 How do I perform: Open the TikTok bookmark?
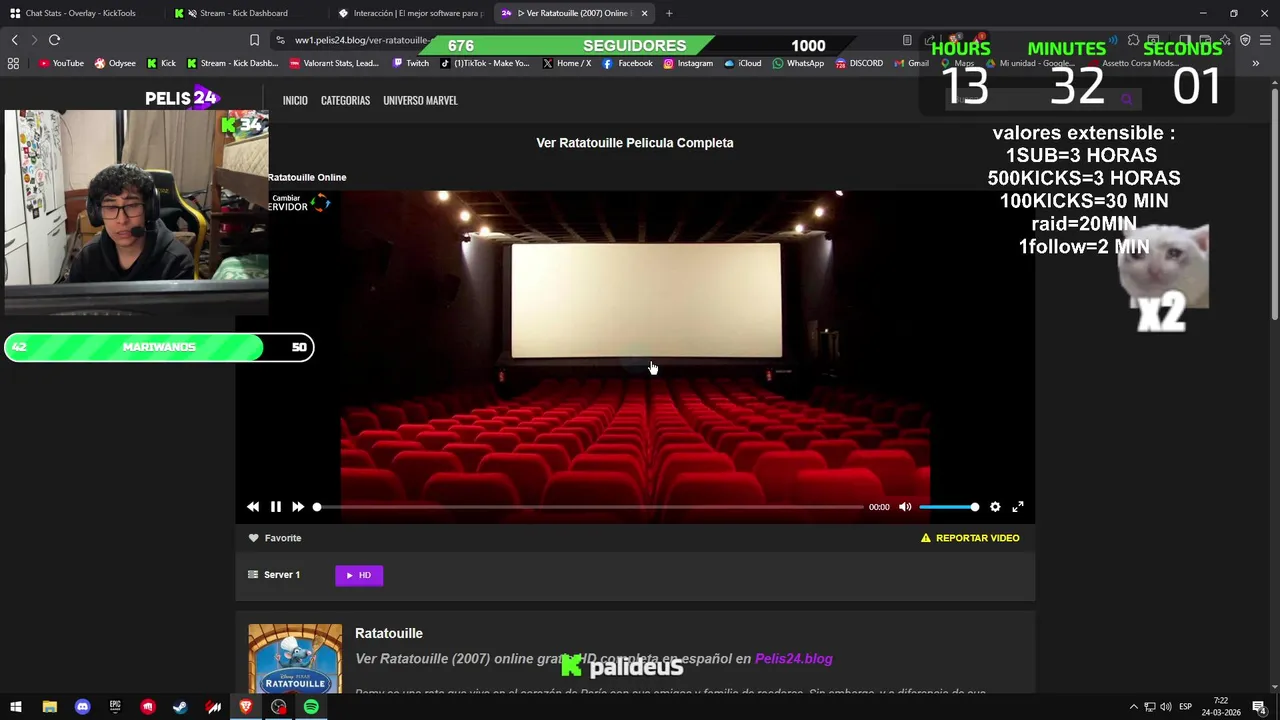tap(485, 63)
